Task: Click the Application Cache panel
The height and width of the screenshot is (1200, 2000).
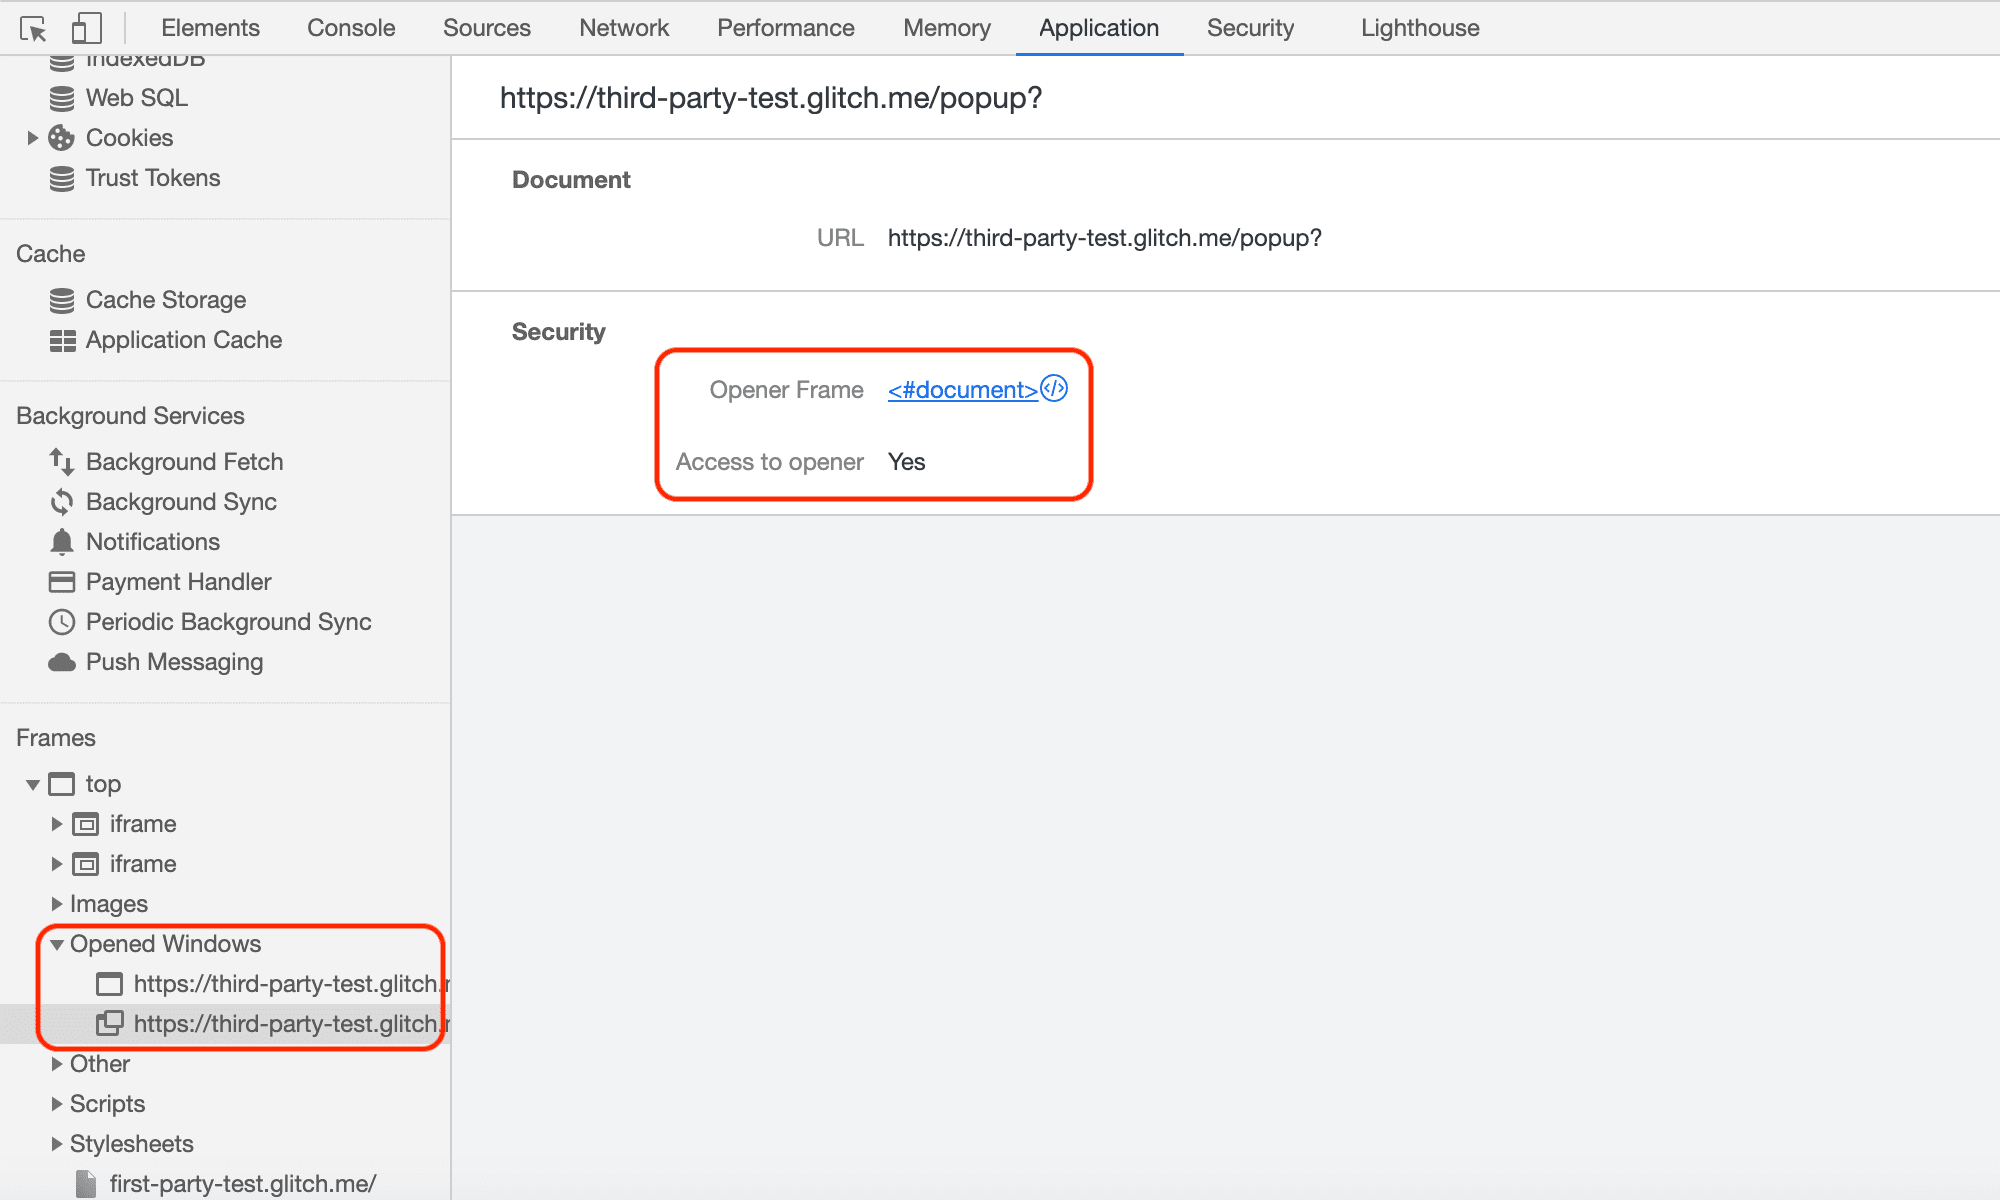Action: point(181,341)
